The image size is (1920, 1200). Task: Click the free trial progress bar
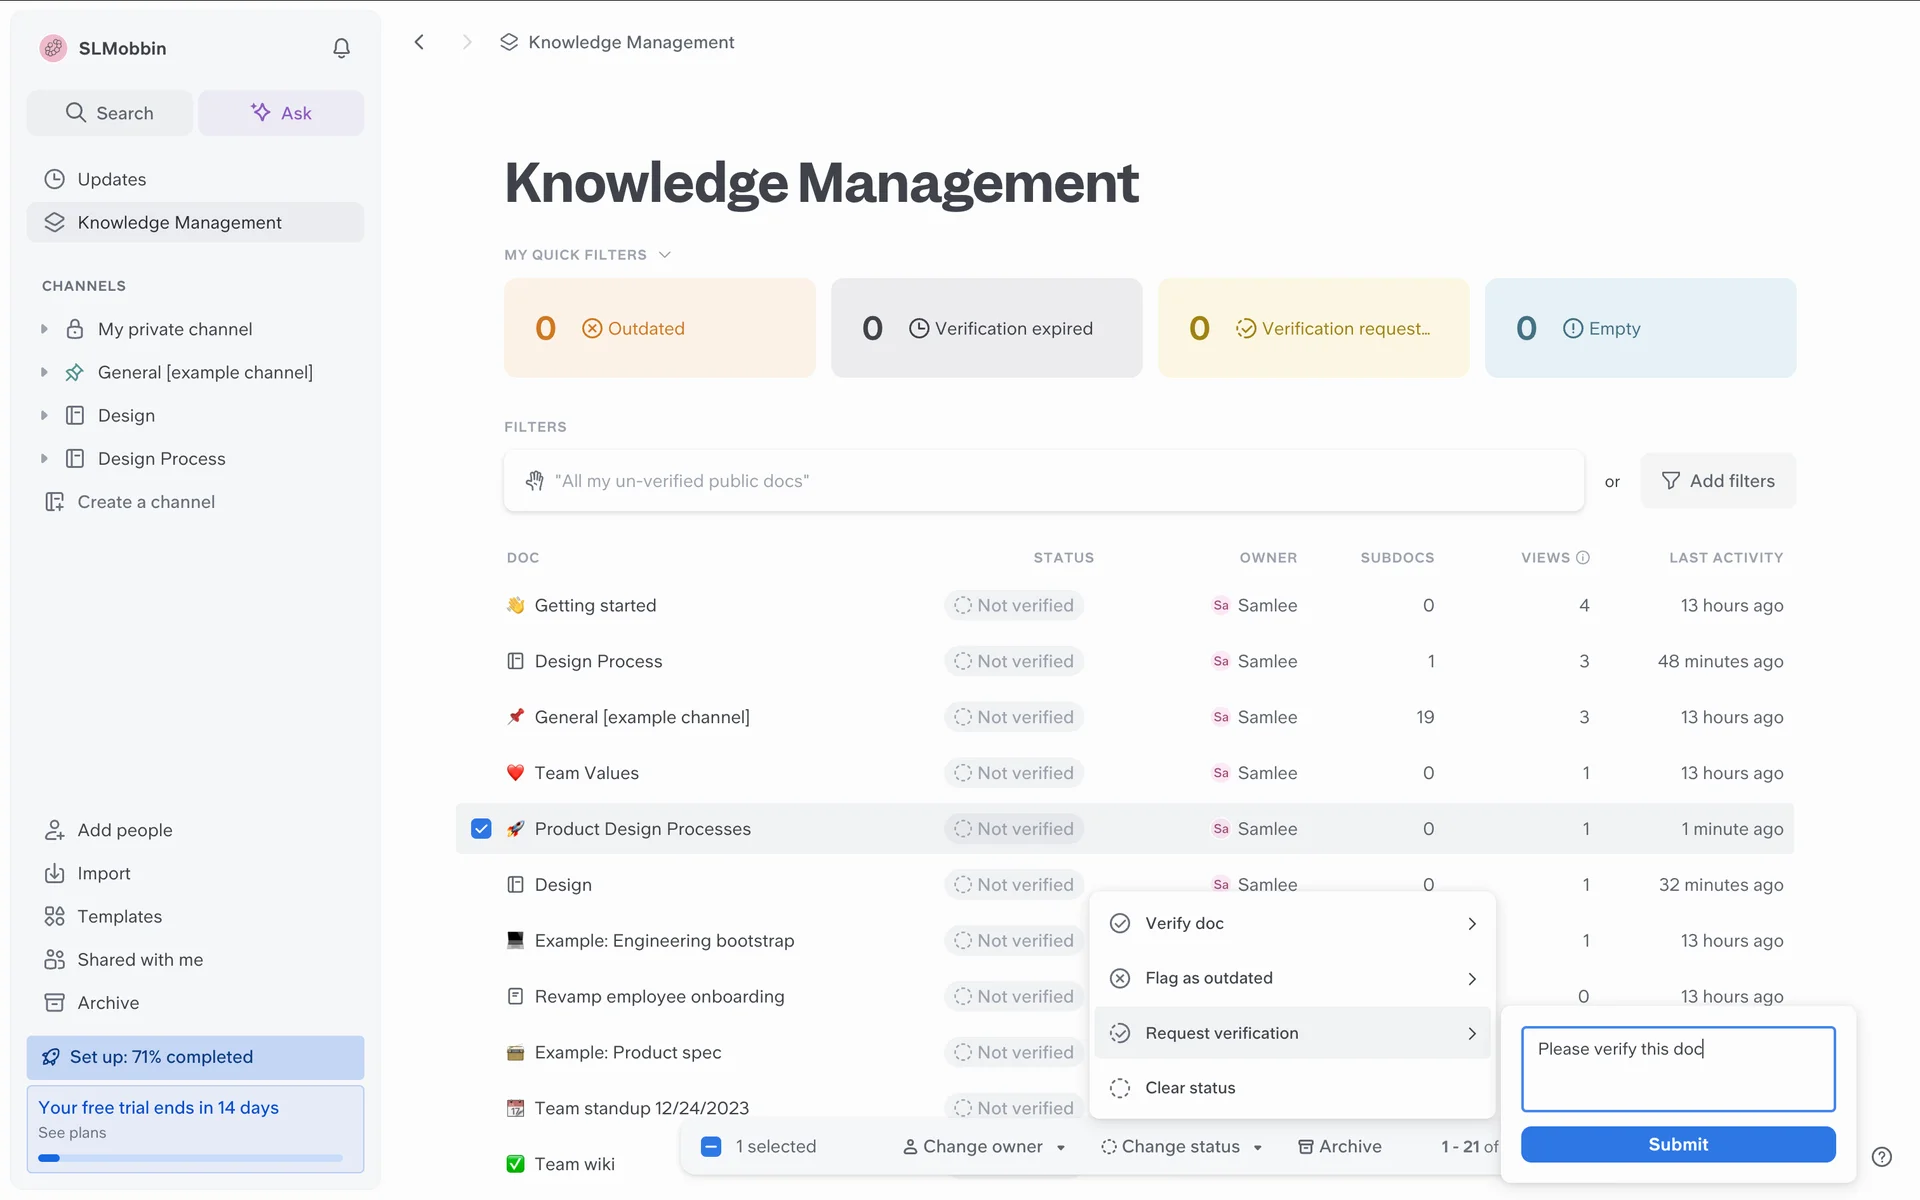(190, 1158)
